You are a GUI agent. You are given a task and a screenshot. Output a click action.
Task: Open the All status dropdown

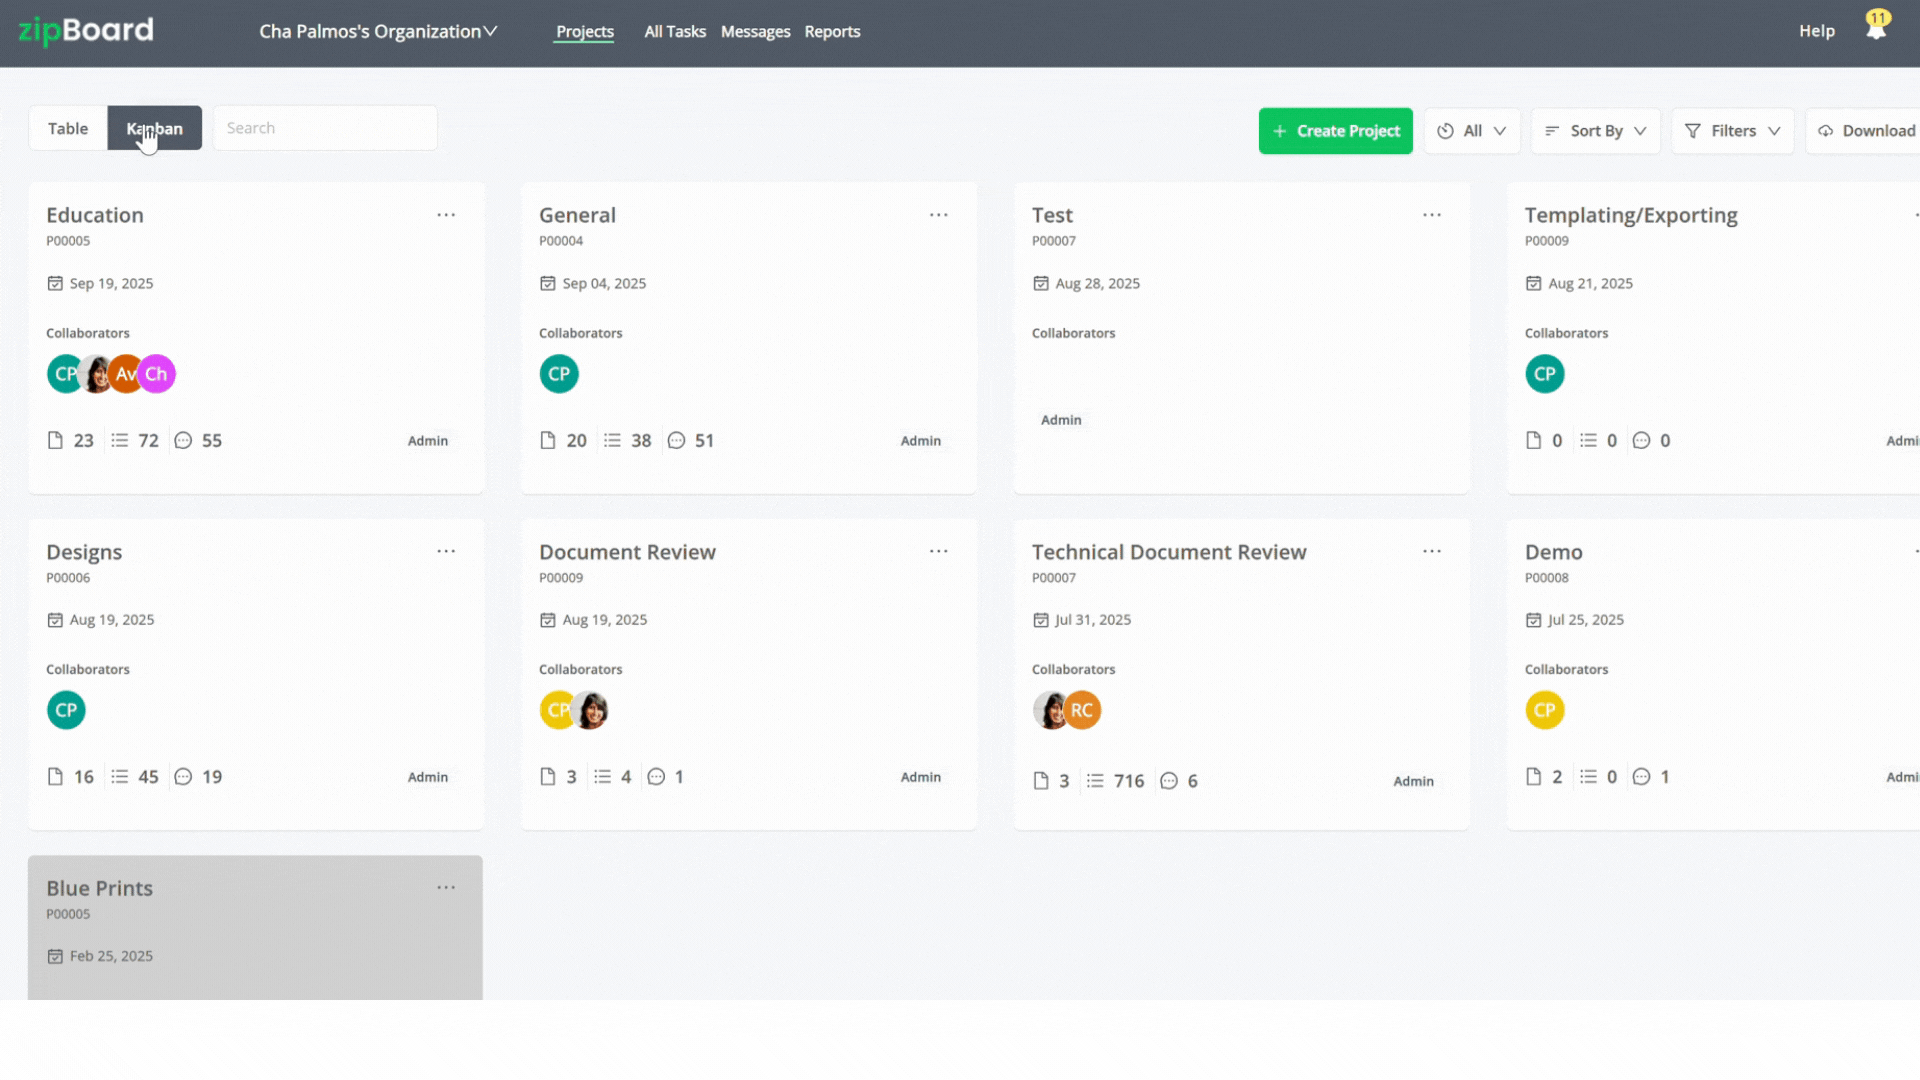click(x=1471, y=131)
